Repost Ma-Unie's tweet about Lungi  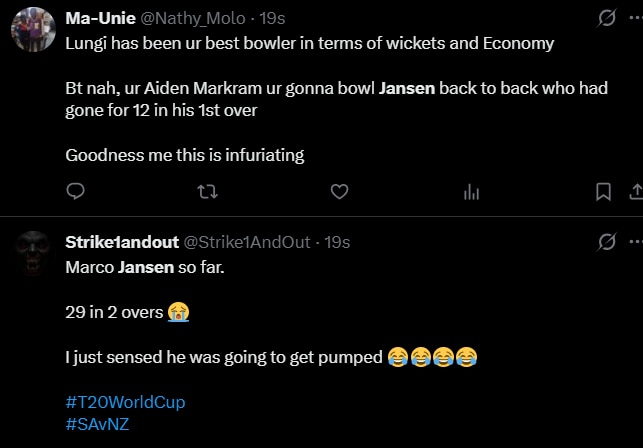(x=207, y=191)
